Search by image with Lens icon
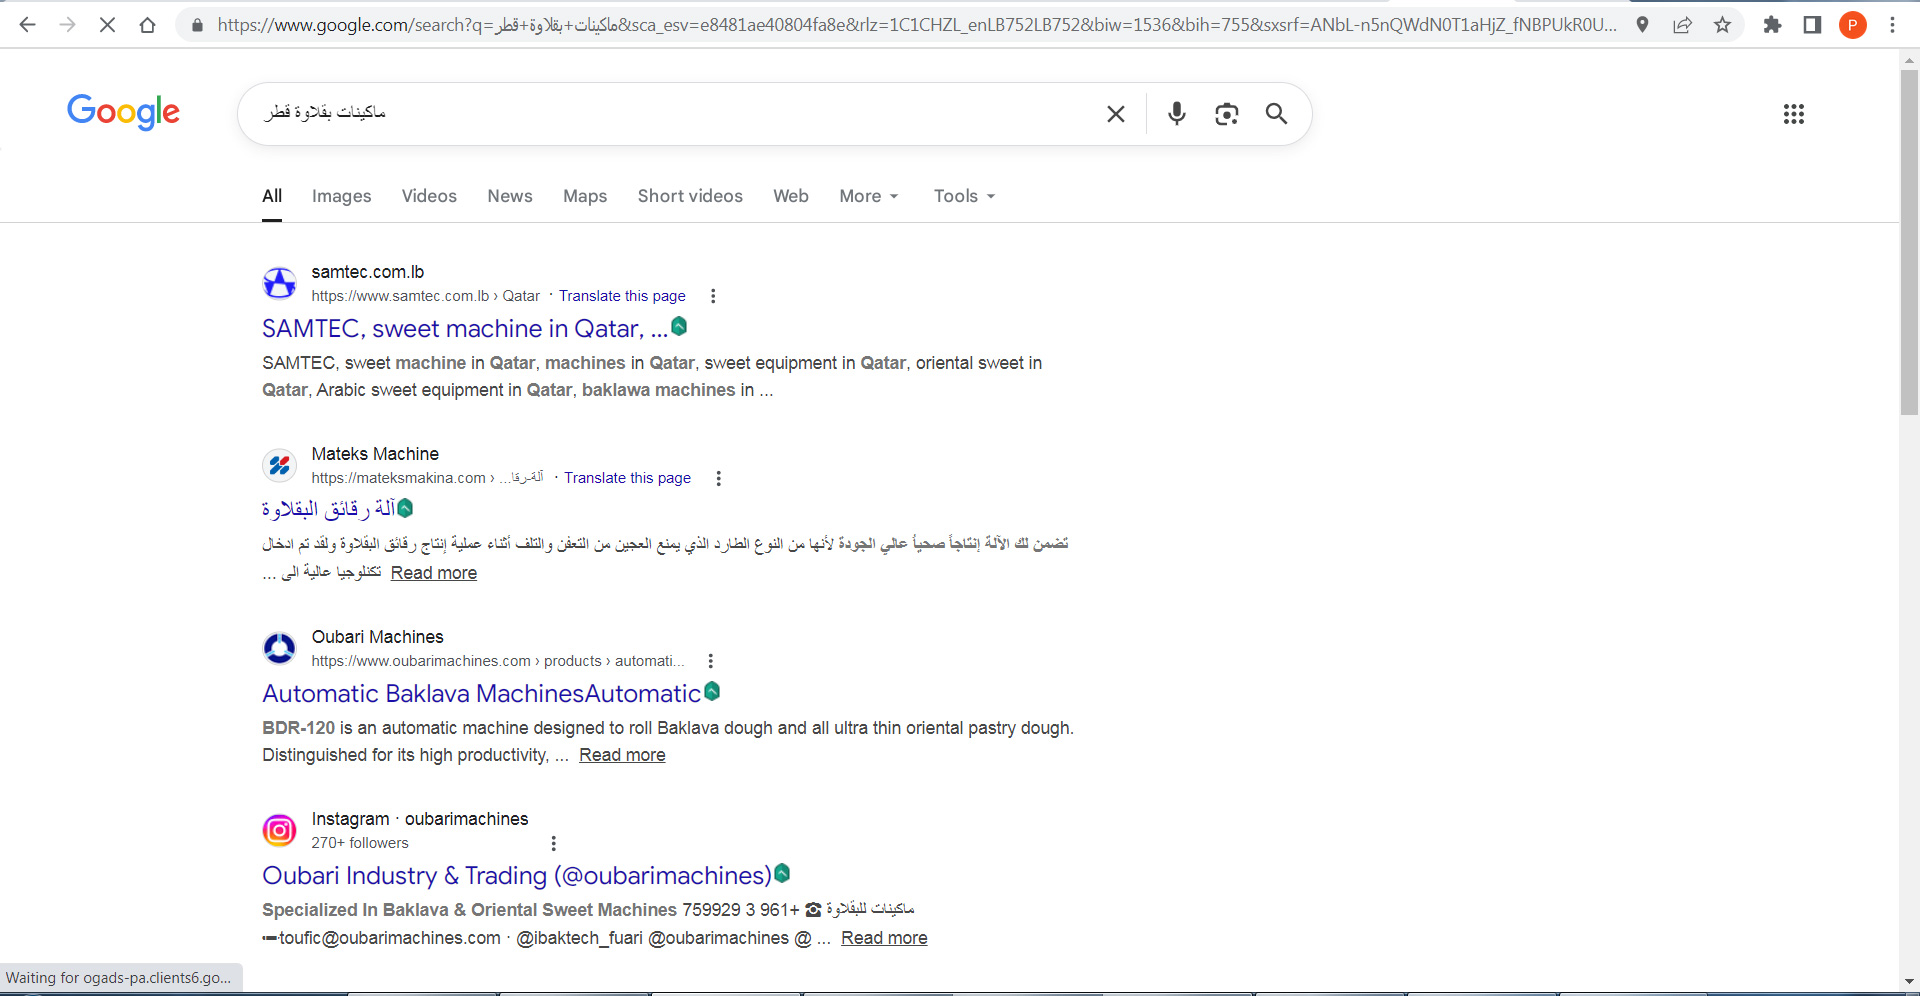The height and width of the screenshot is (996, 1920). (1227, 114)
